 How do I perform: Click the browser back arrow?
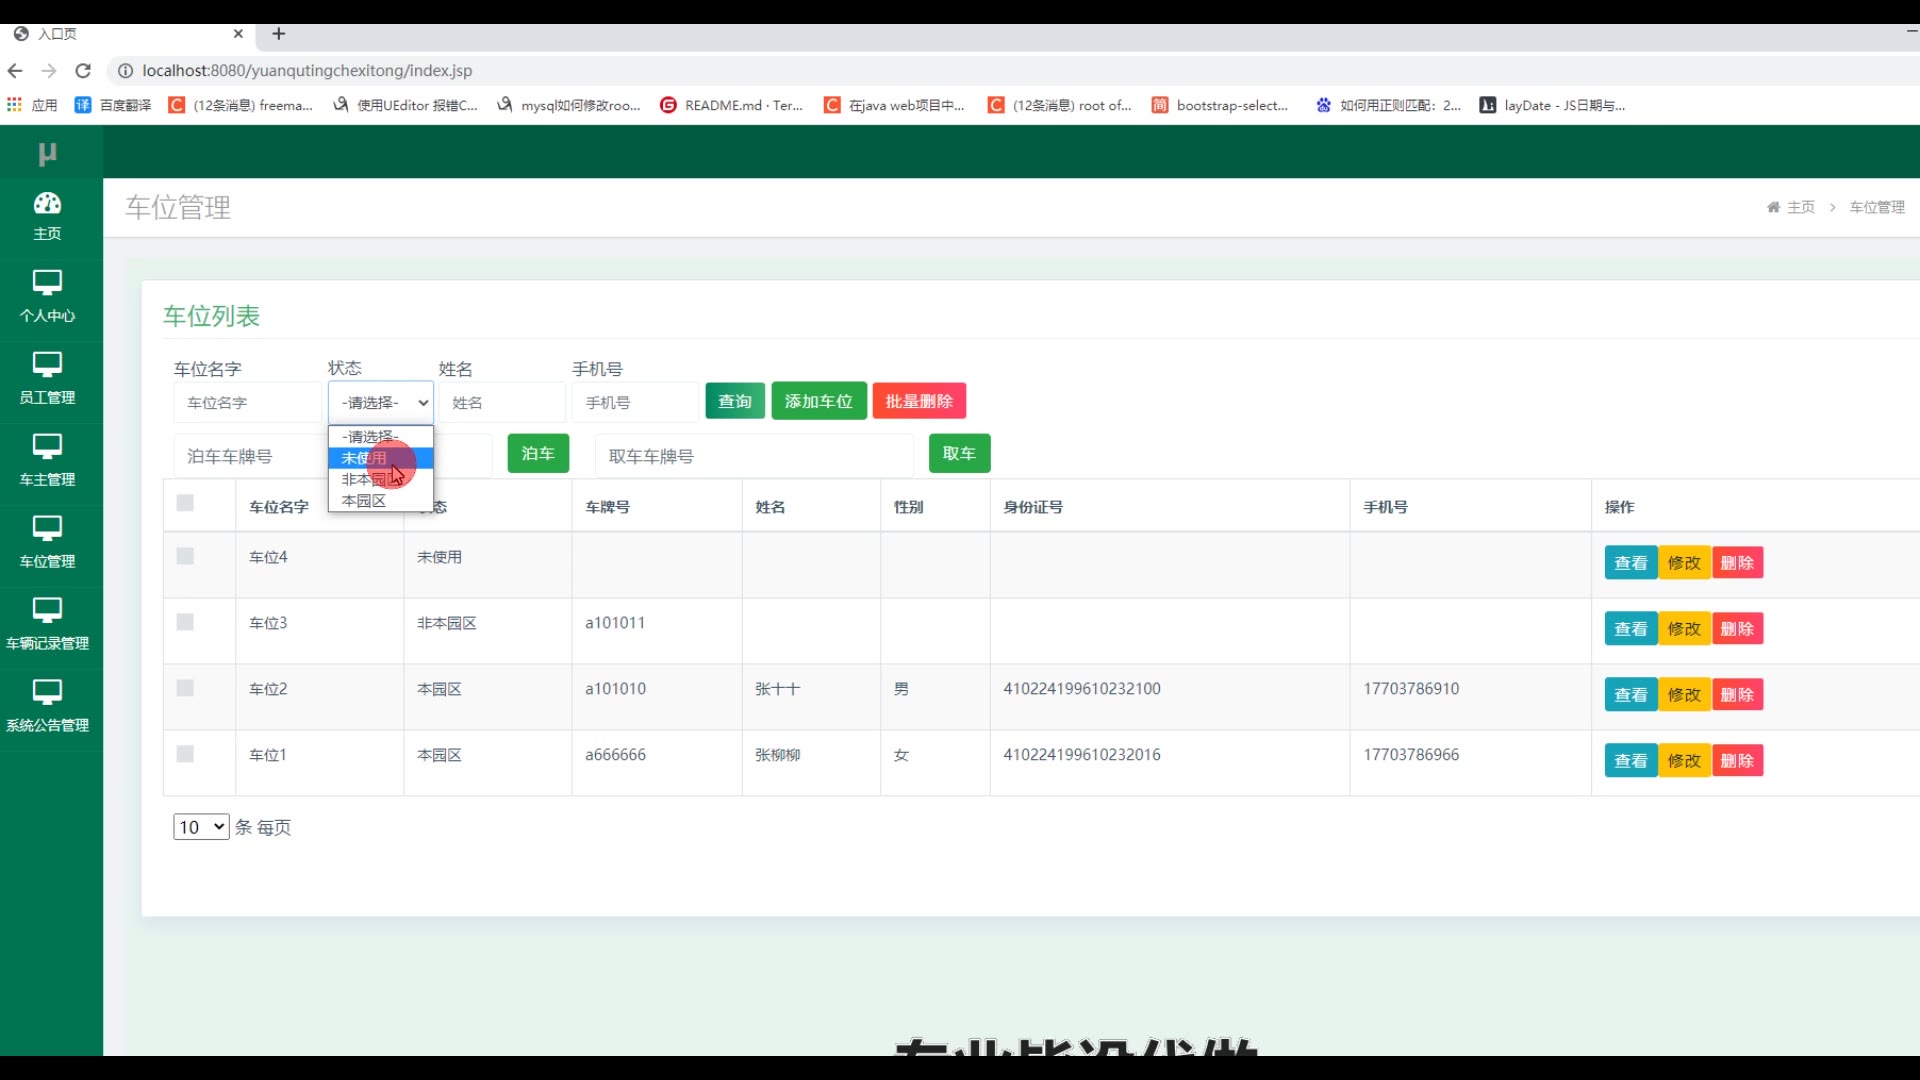(15, 71)
